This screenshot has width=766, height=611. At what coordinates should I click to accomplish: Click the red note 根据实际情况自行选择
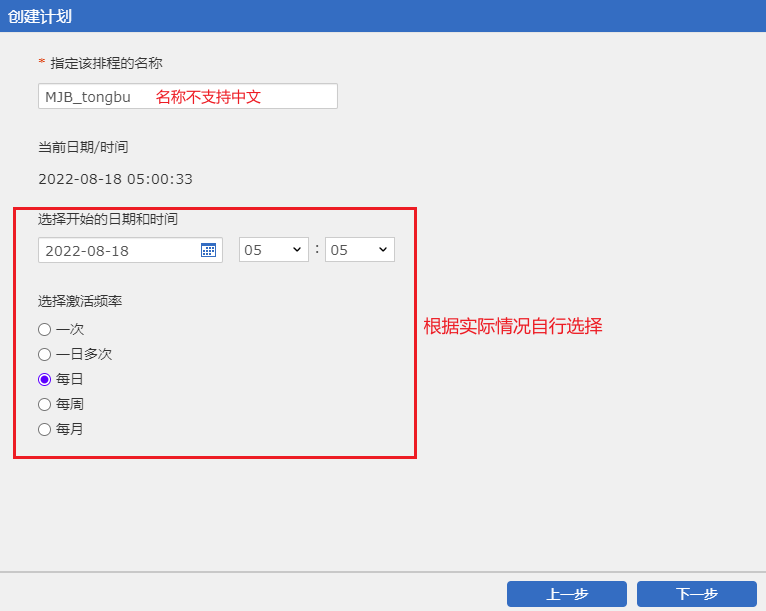[x=513, y=327]
